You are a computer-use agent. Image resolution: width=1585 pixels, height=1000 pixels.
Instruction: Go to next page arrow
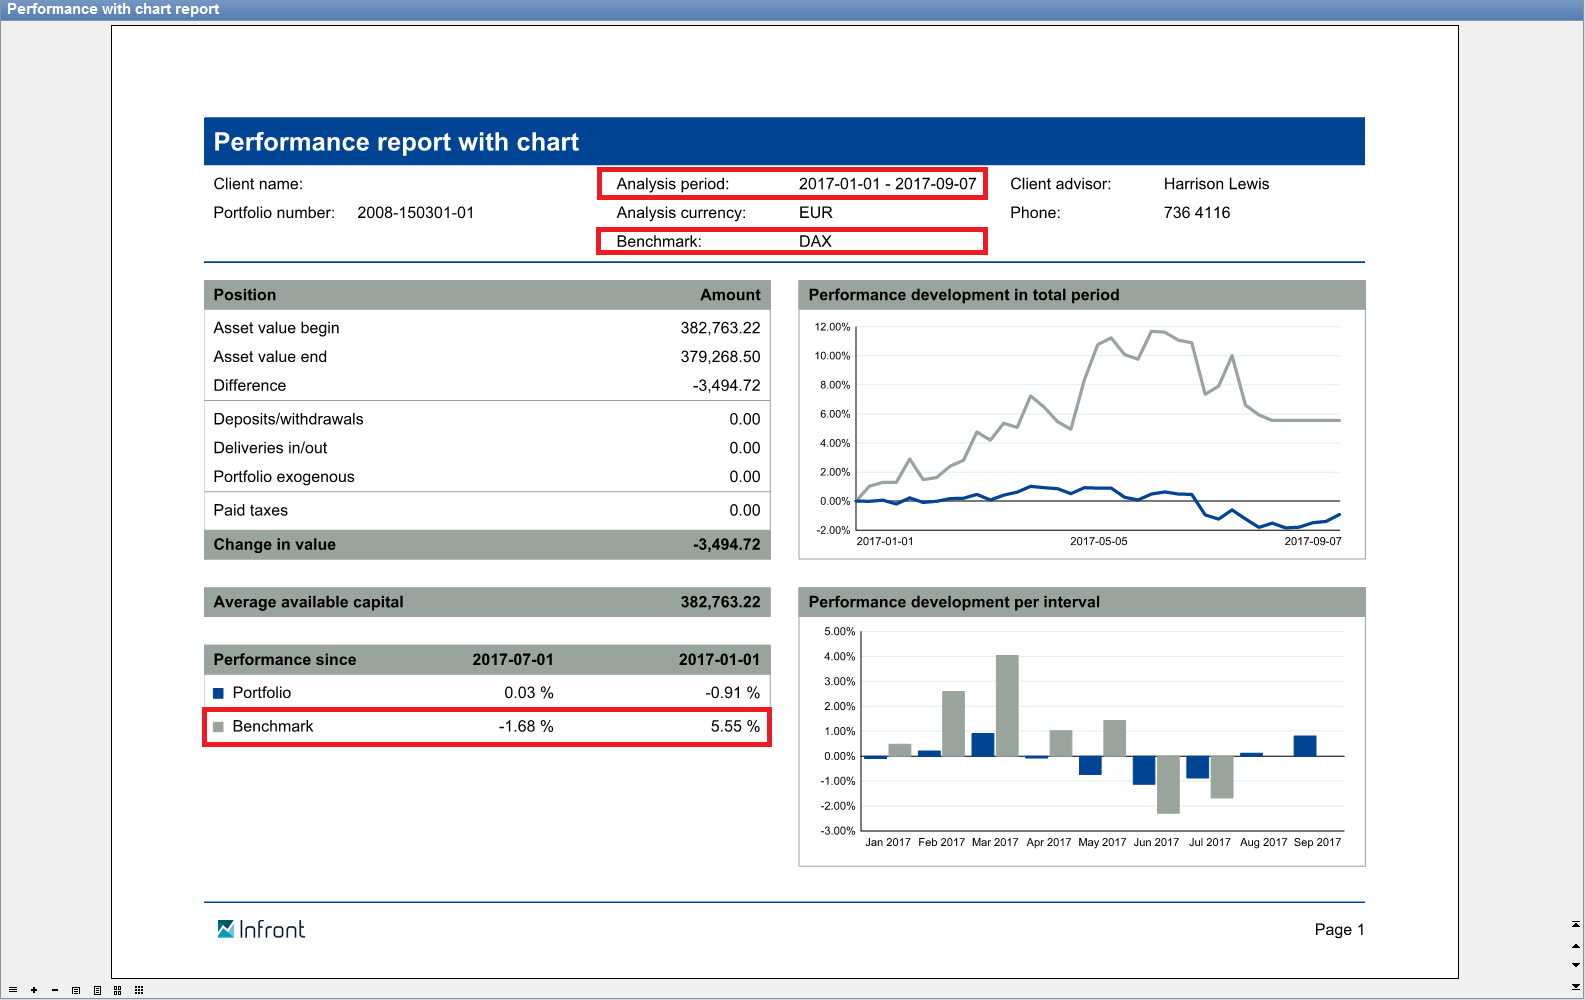tap(1576, 965)
